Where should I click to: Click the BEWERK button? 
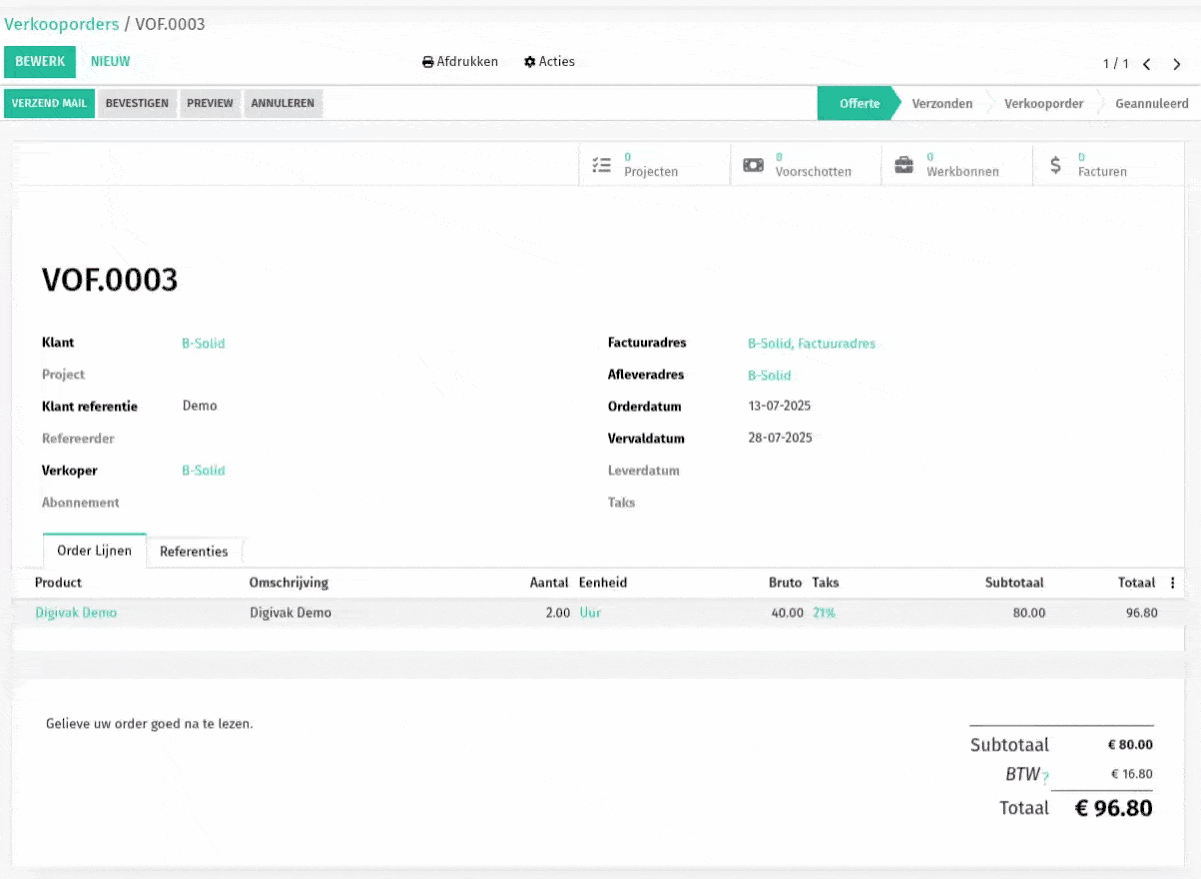[x=40, y=62]
